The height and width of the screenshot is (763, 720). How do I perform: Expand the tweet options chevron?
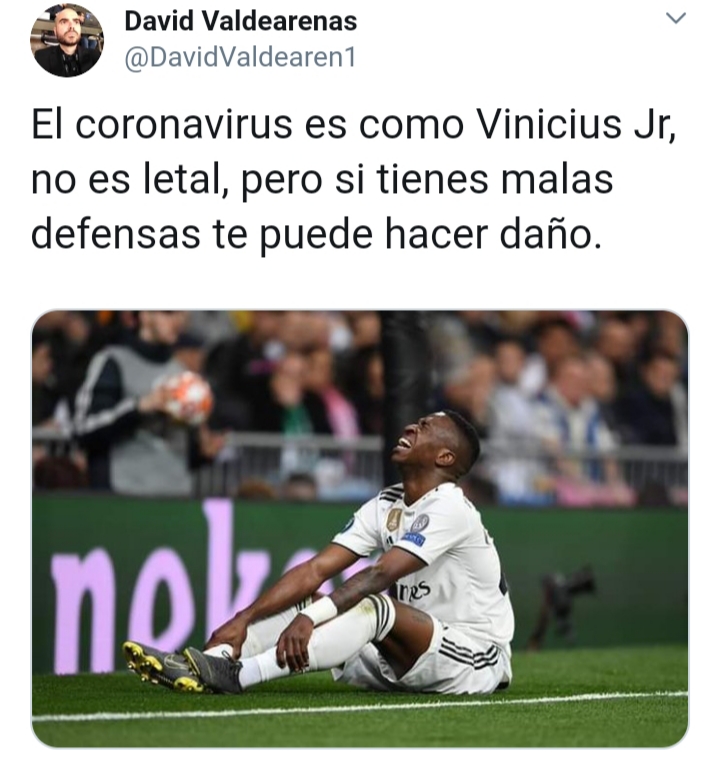(x=676, y=18)
